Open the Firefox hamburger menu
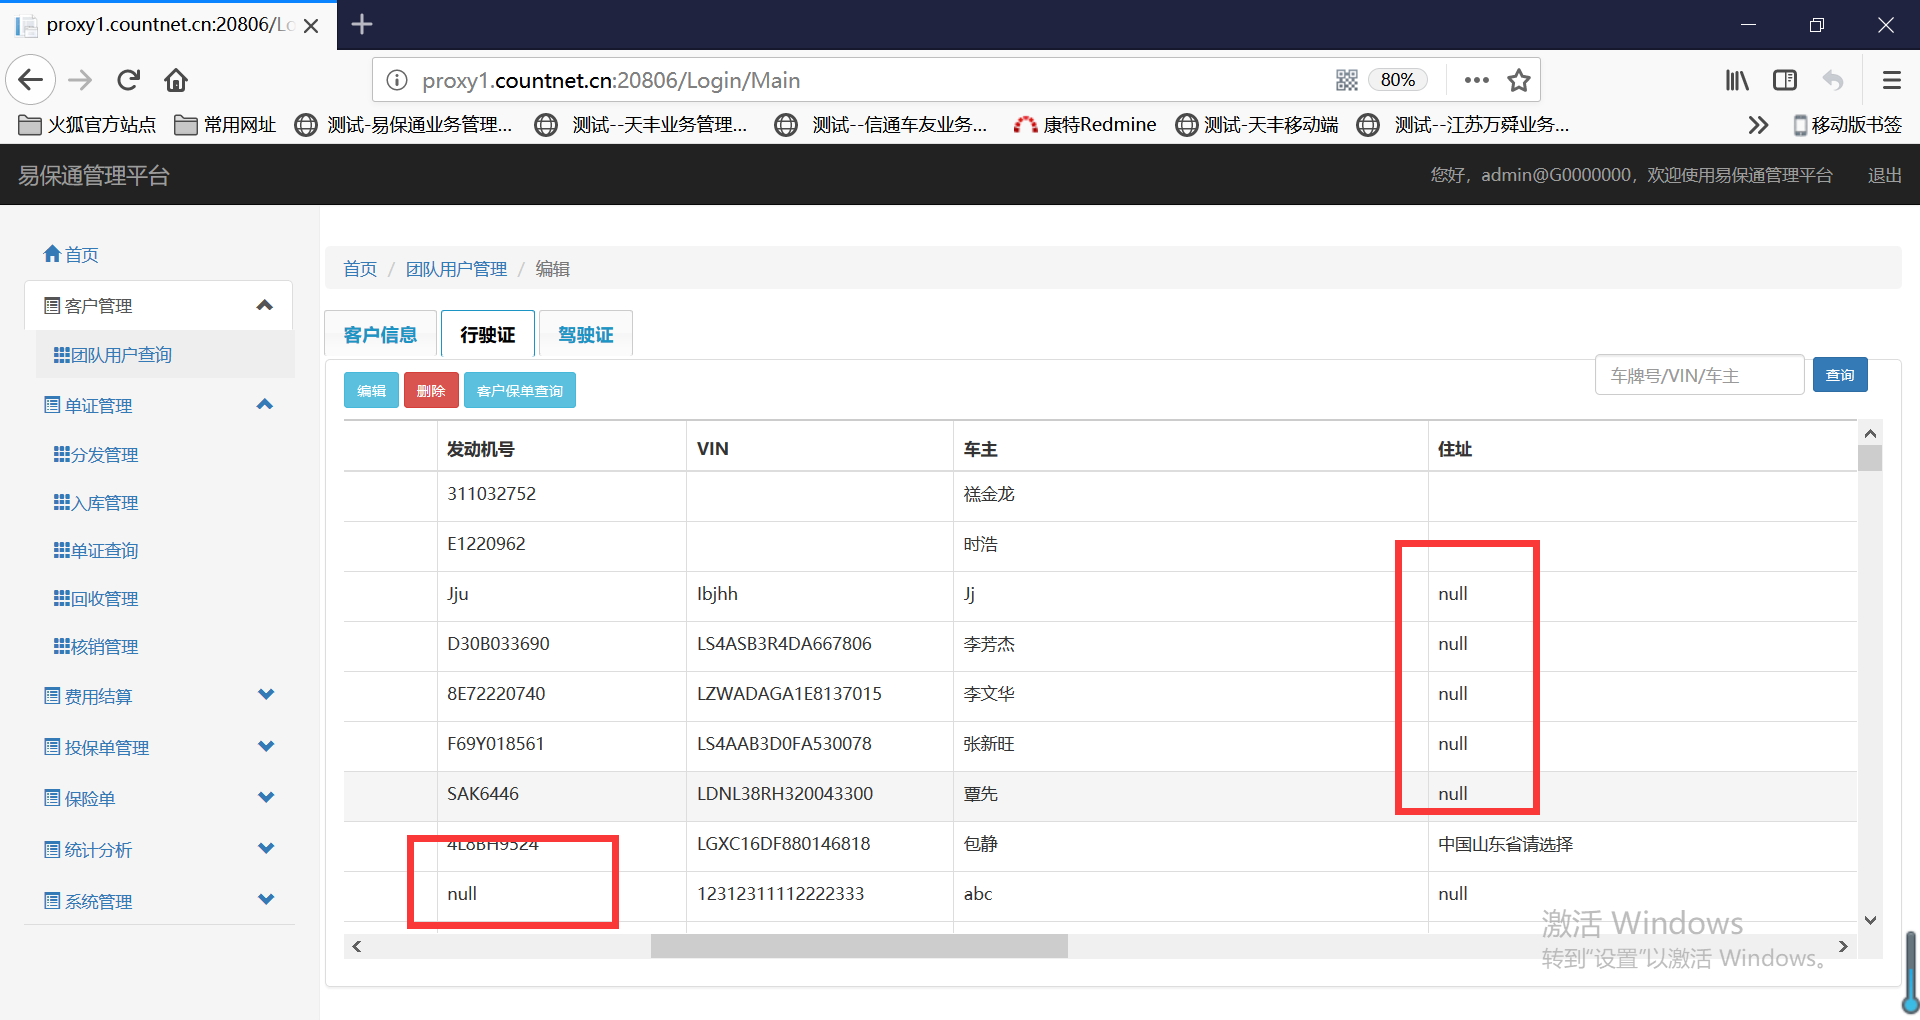Viewport: 1920px width, 1020px height. [x=1891, y=80]
